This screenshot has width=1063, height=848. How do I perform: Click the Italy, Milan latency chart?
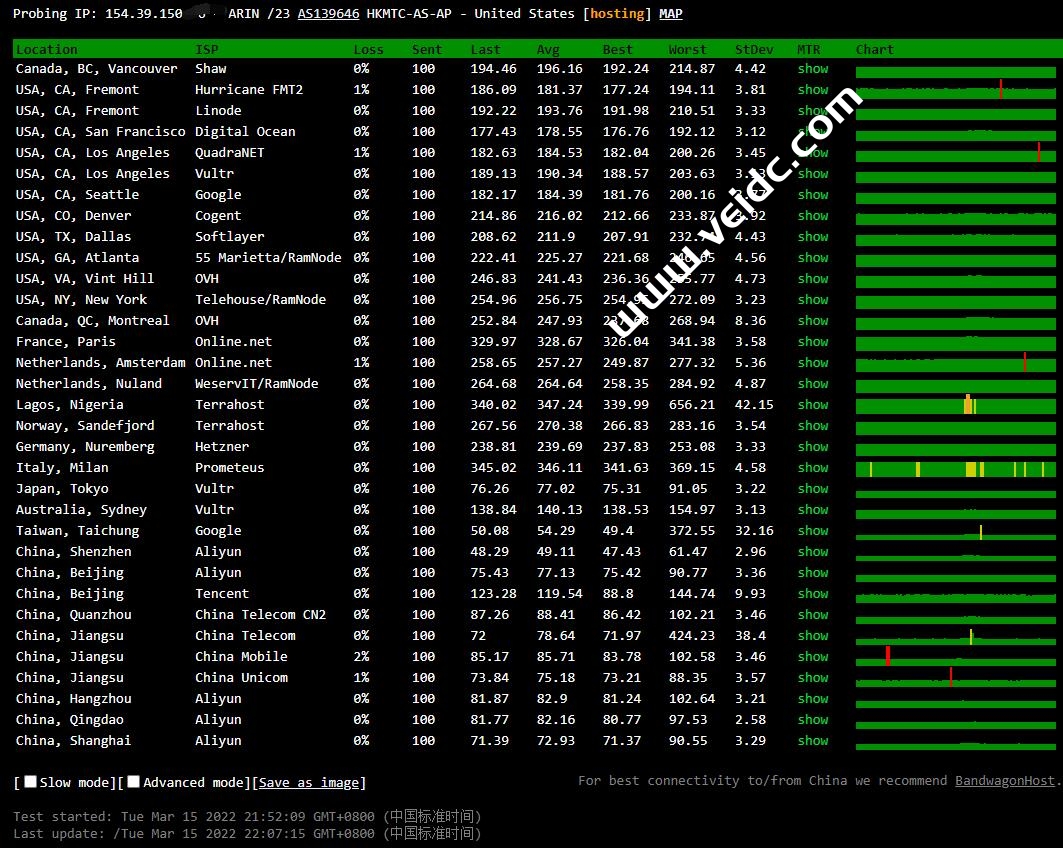pyautogui.click(x=955, y=469)
